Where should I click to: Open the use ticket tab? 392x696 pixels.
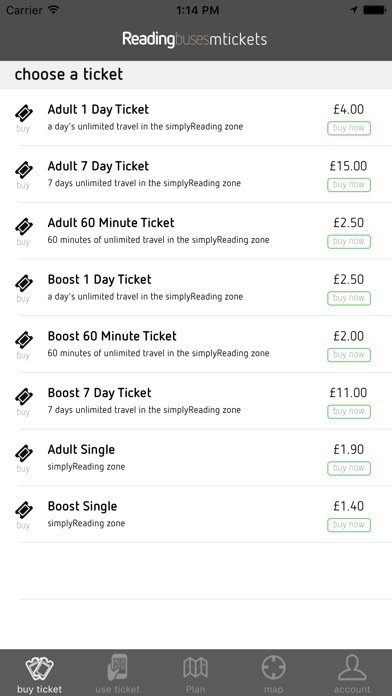pos(117,674)
